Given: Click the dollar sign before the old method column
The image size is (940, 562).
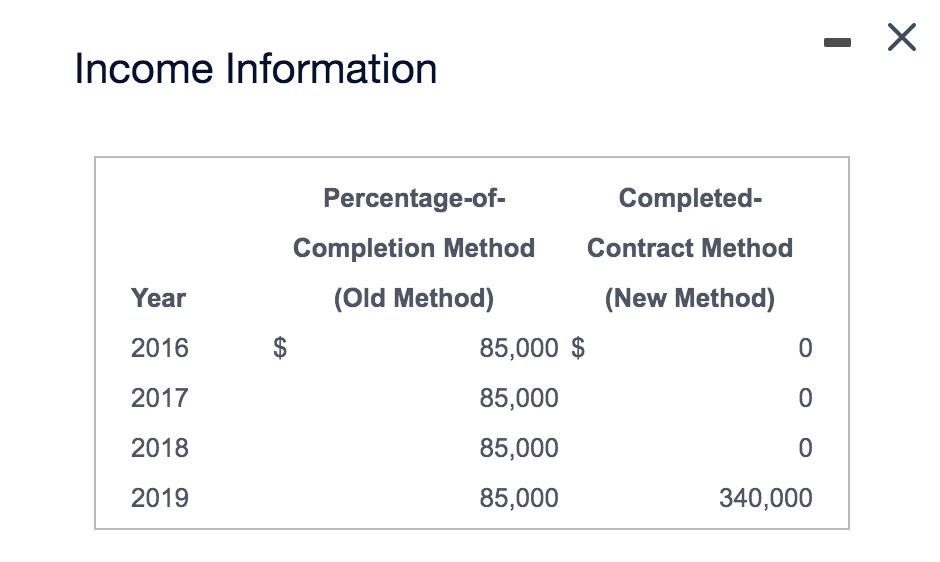Looking at the screenshot, I should pos(281,348).
